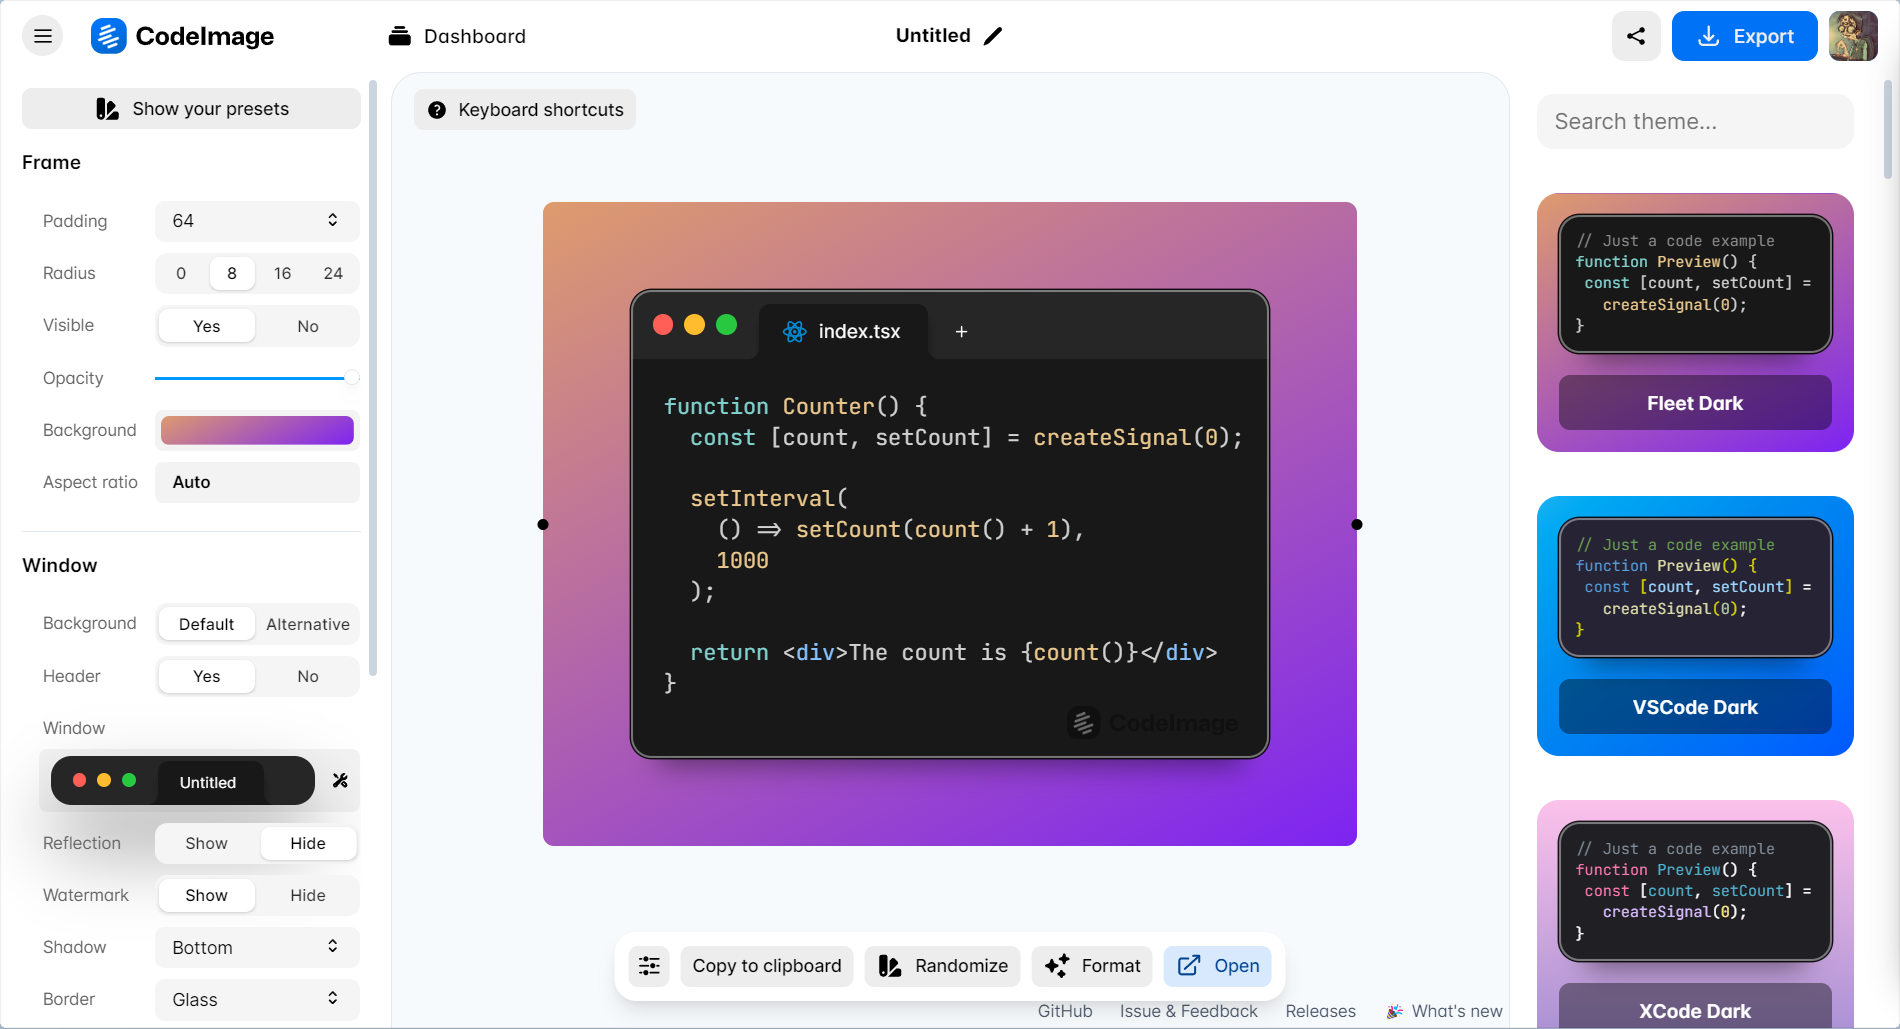
Task: Click the VSCode Dark preview thumbnail
Action: (1695, 588)
